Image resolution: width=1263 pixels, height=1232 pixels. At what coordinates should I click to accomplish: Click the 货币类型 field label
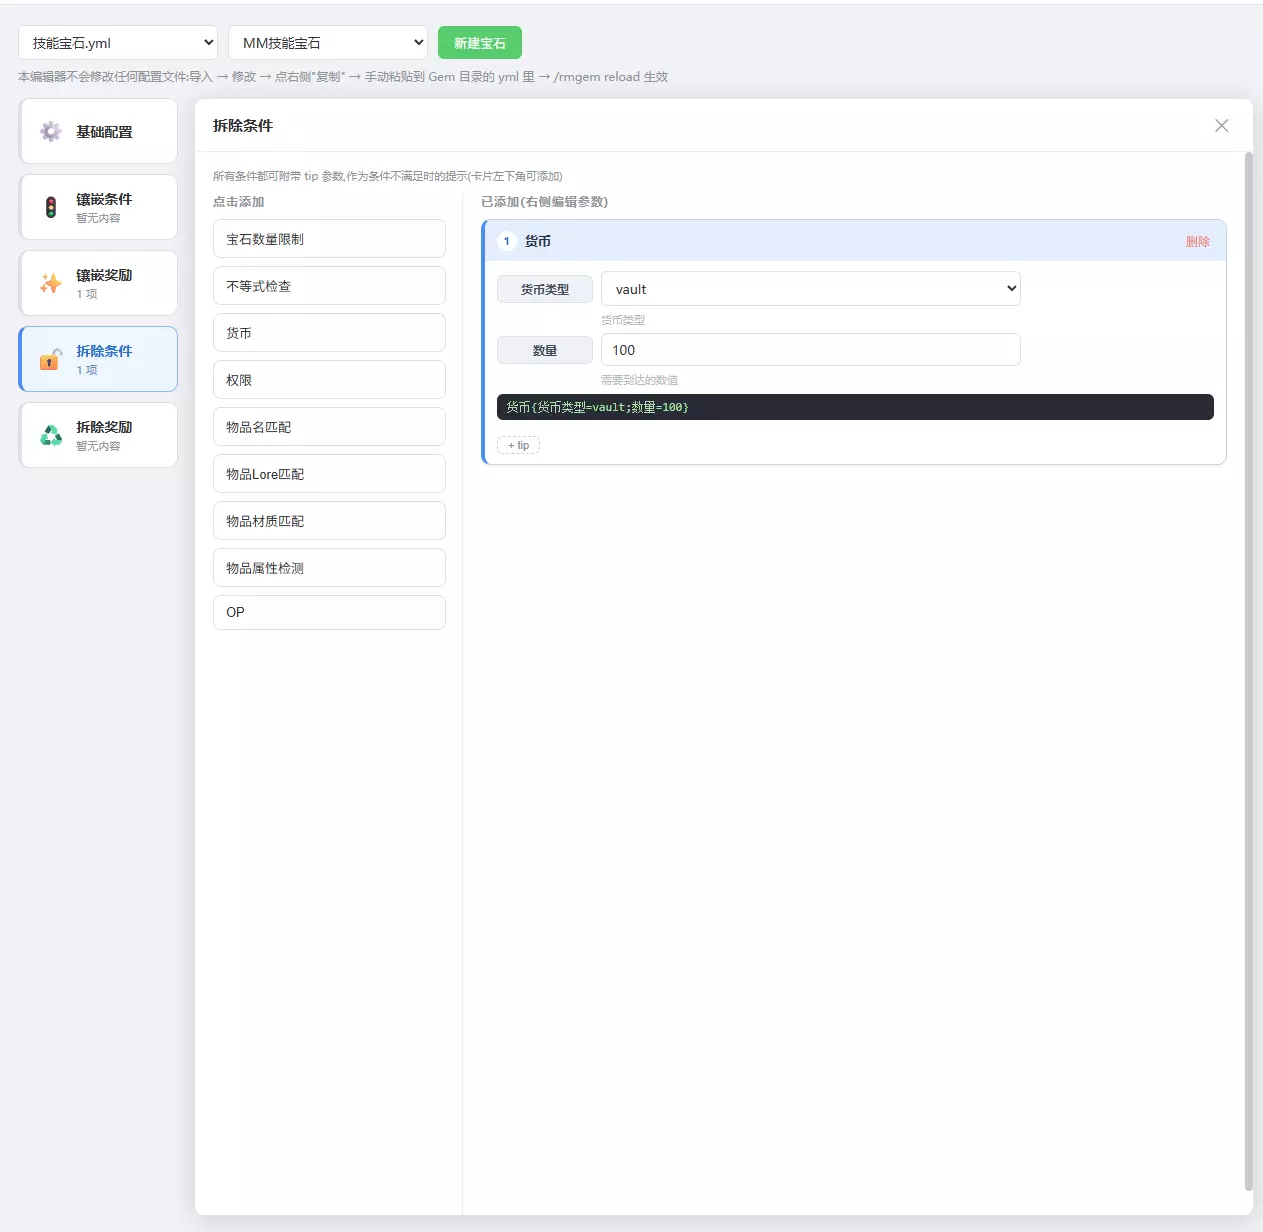[x=545, y=289]
